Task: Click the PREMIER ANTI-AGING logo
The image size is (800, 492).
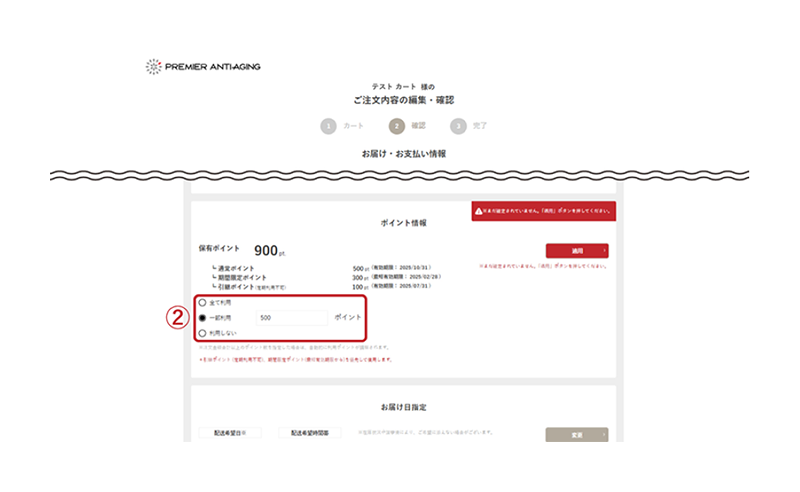Action: click(x=203, y=66)
